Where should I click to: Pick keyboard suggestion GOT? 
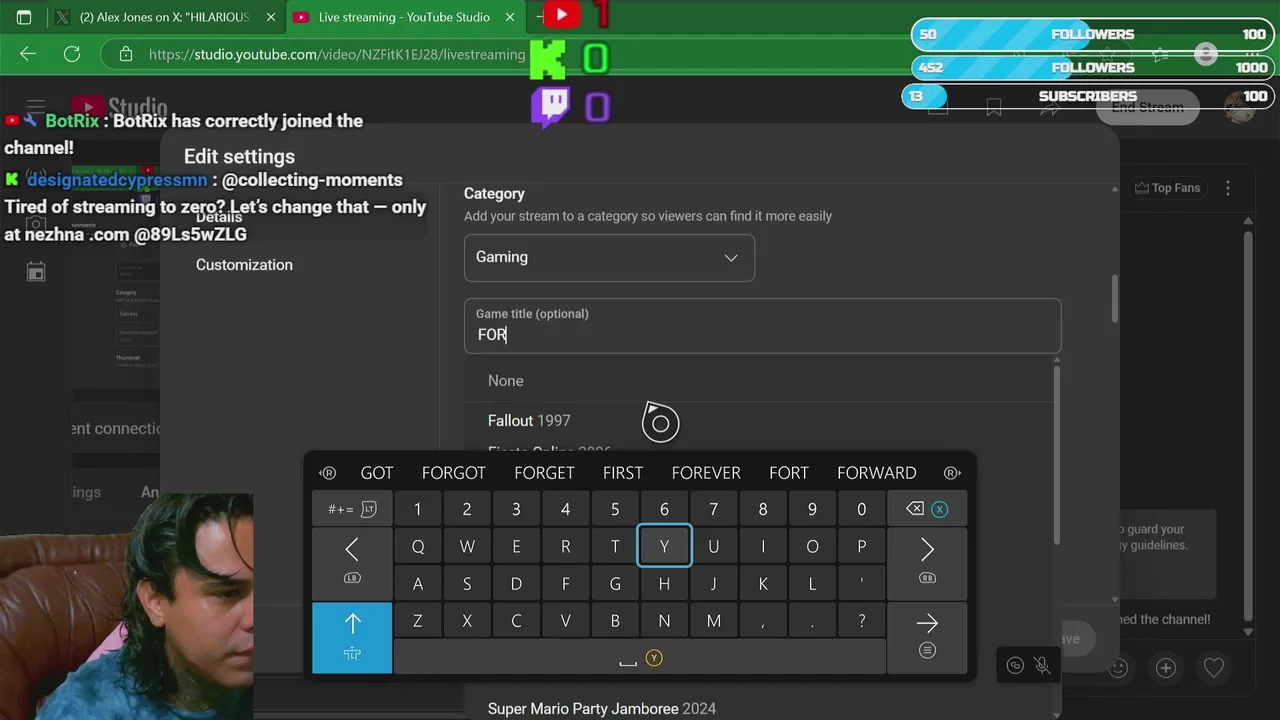(x=377, y=473)
